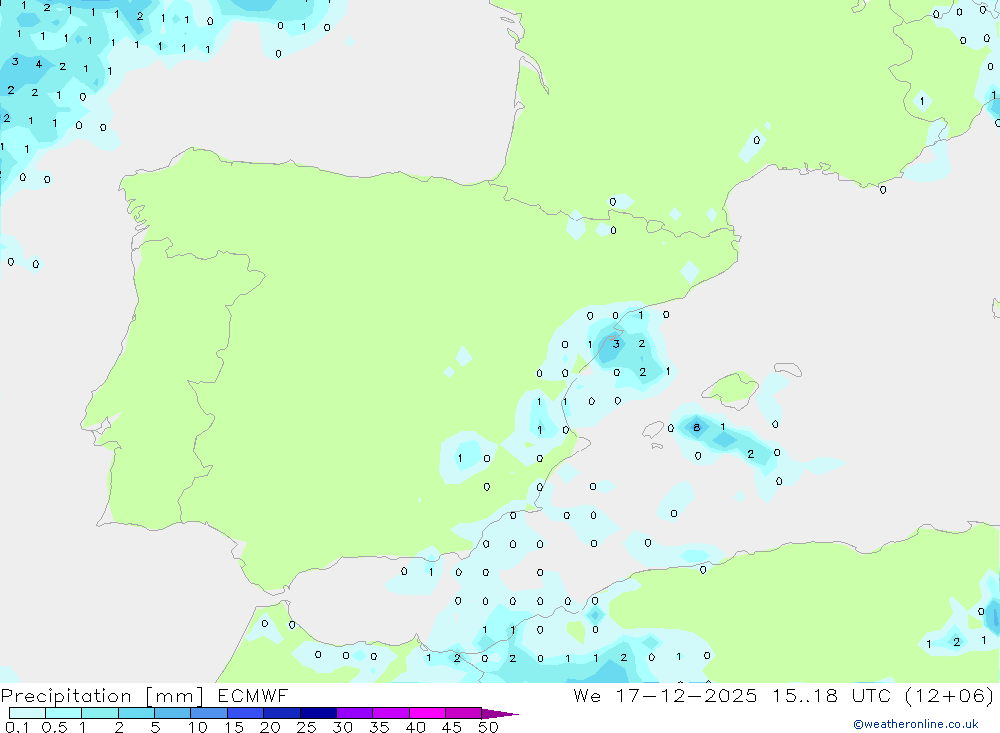The height and width of the screenshot is (733, 1000).
Task: Click the legend scale label 5
Action: [155, 727]
